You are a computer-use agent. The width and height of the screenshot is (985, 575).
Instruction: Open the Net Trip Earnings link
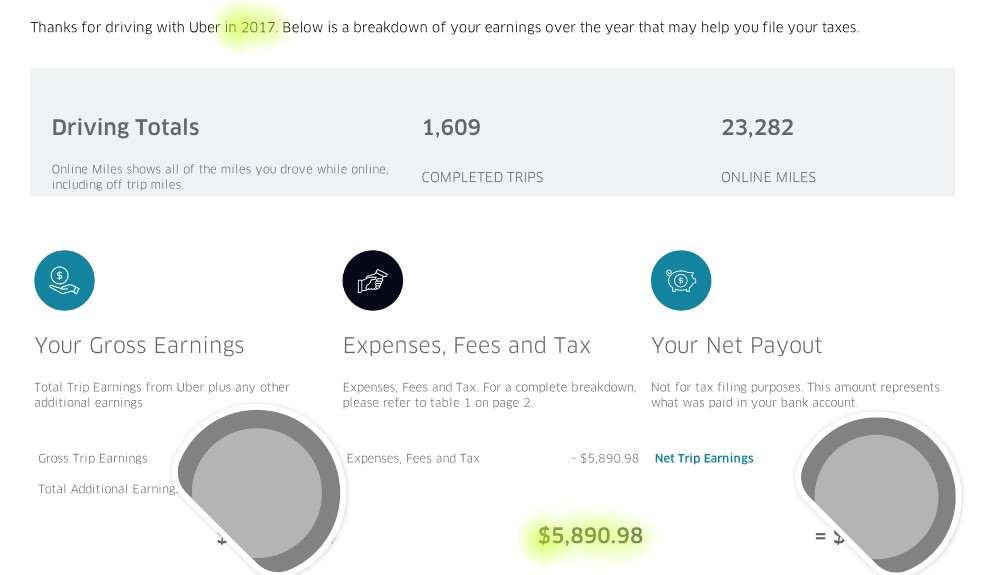pos(704,458)
